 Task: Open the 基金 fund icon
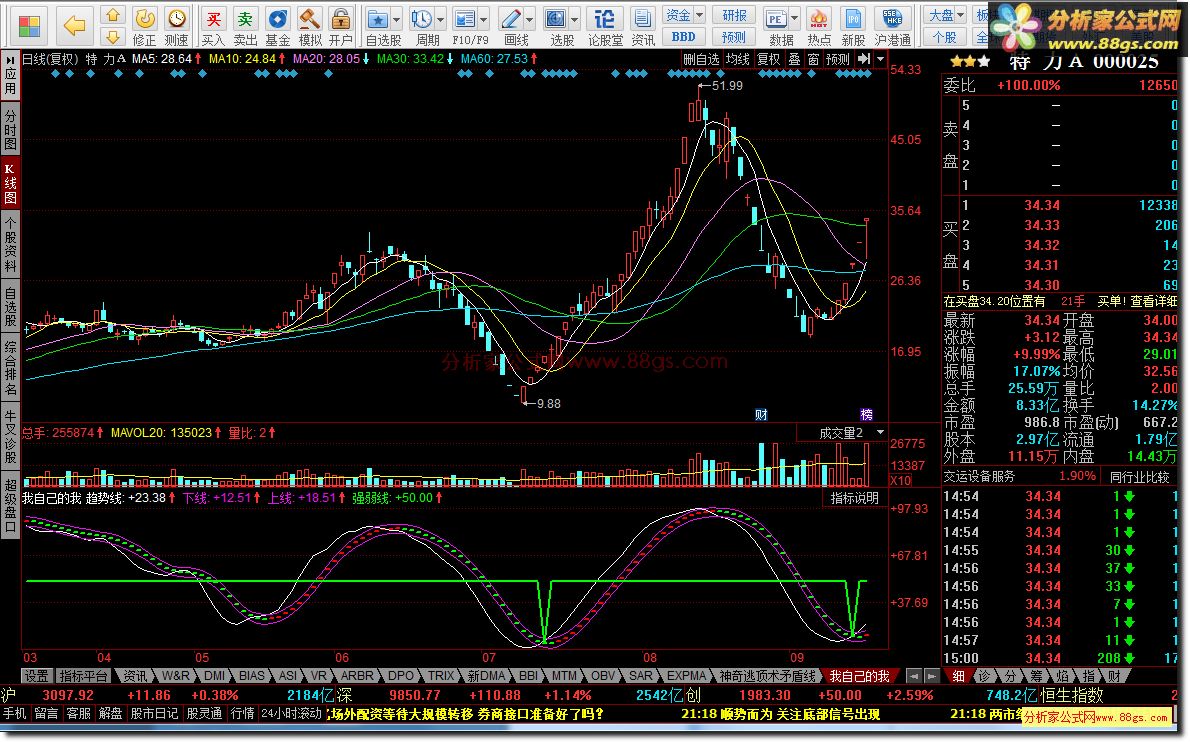coord(277,25)
